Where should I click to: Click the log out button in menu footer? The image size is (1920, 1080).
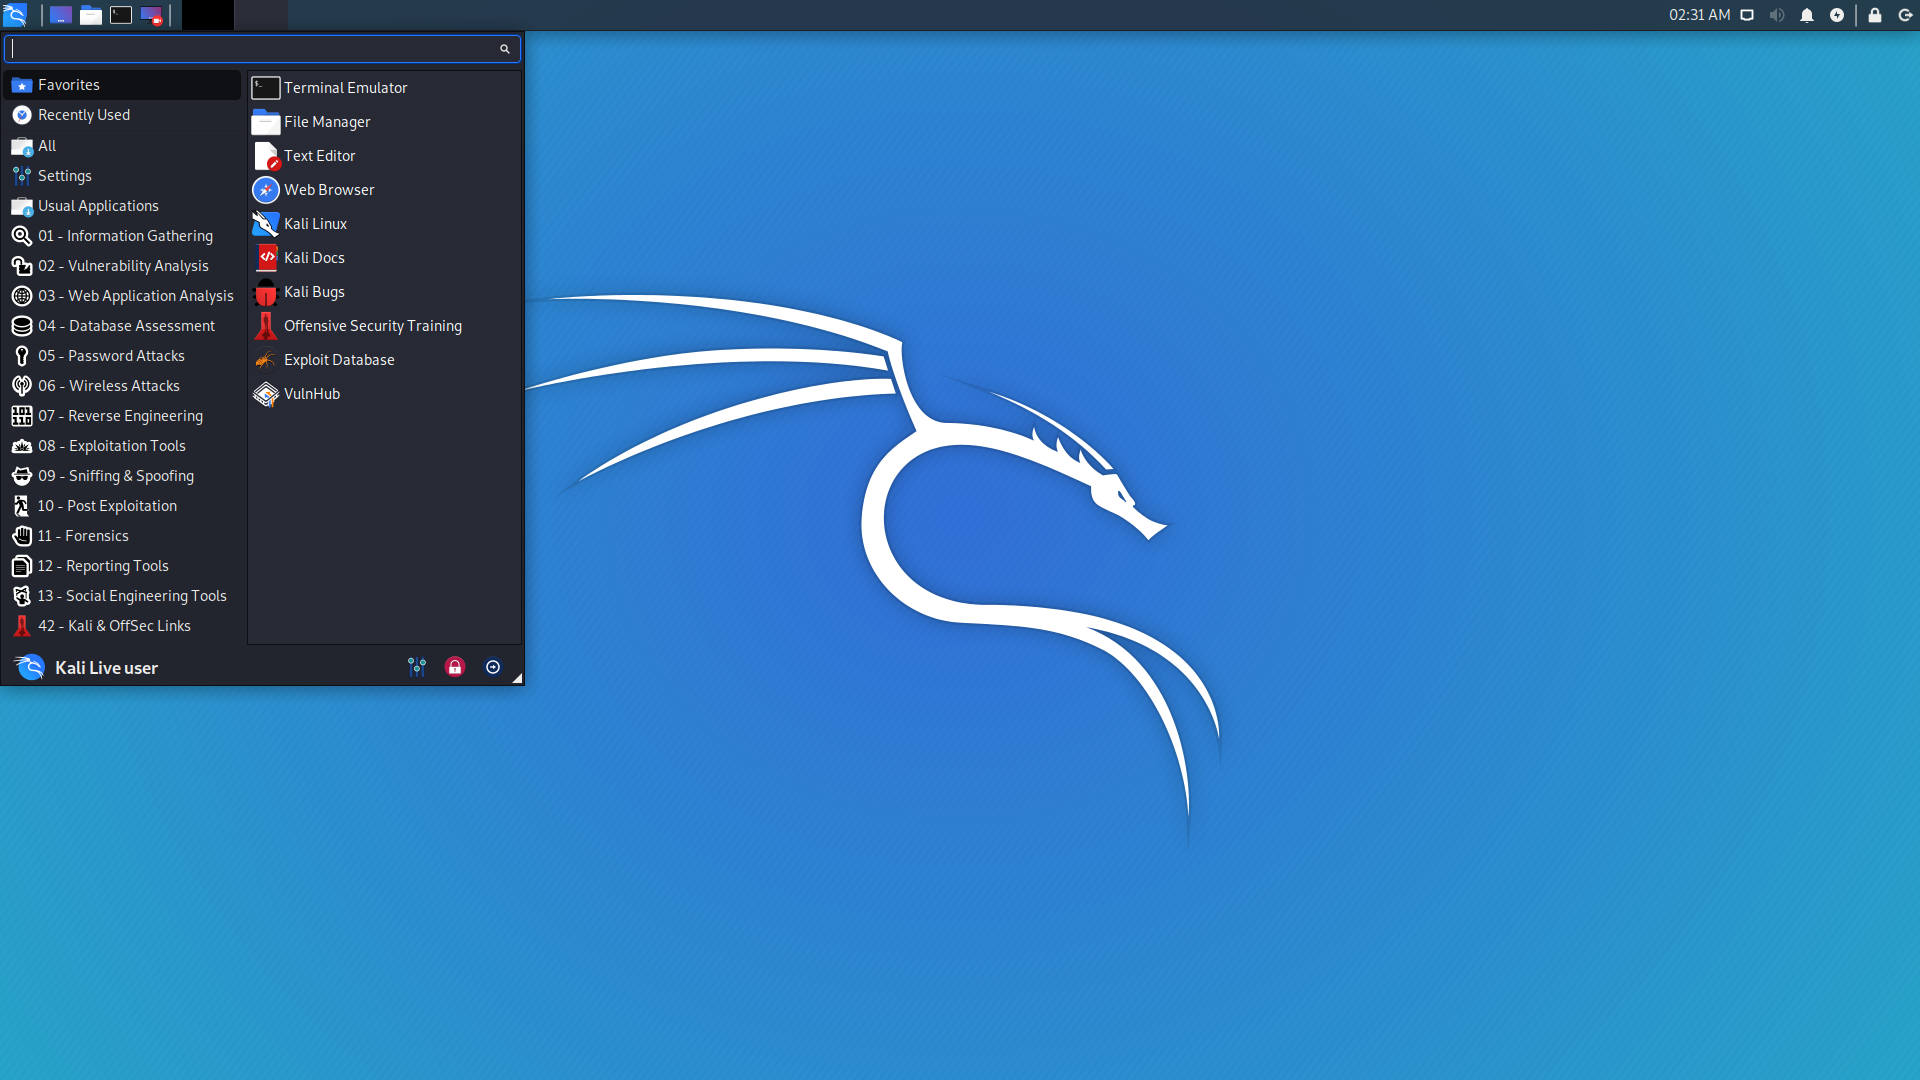(493, 667)
